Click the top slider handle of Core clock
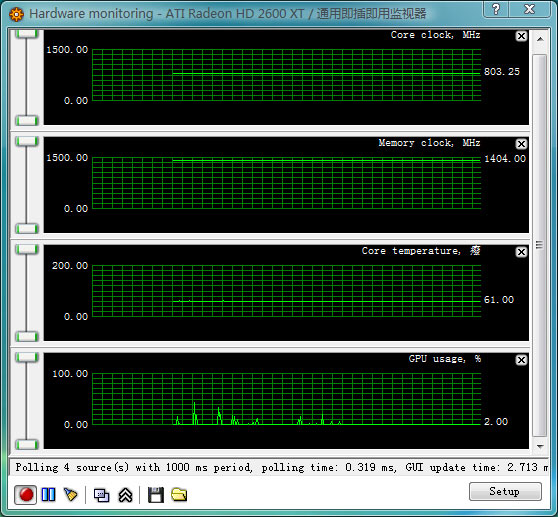Image resolution: width=558 pixels, height=517 pixels. pyautogui.click(x=27, y=34)
